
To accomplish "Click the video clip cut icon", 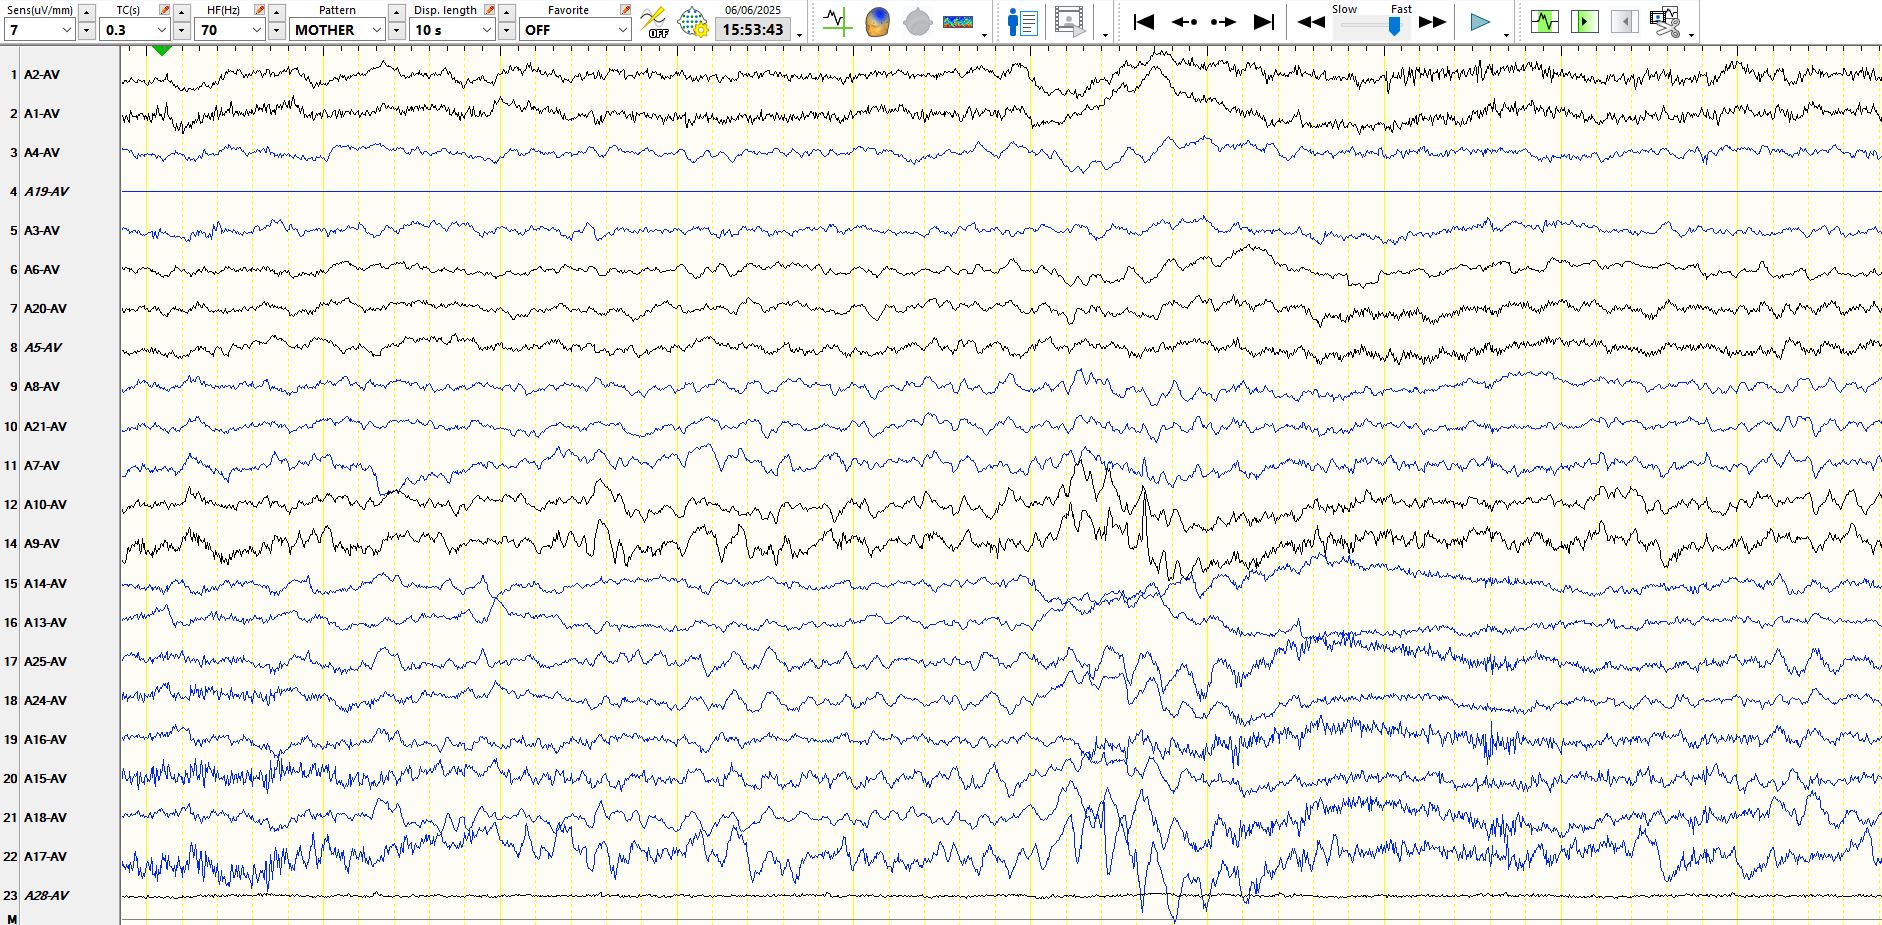I will tap(1665, 22).
